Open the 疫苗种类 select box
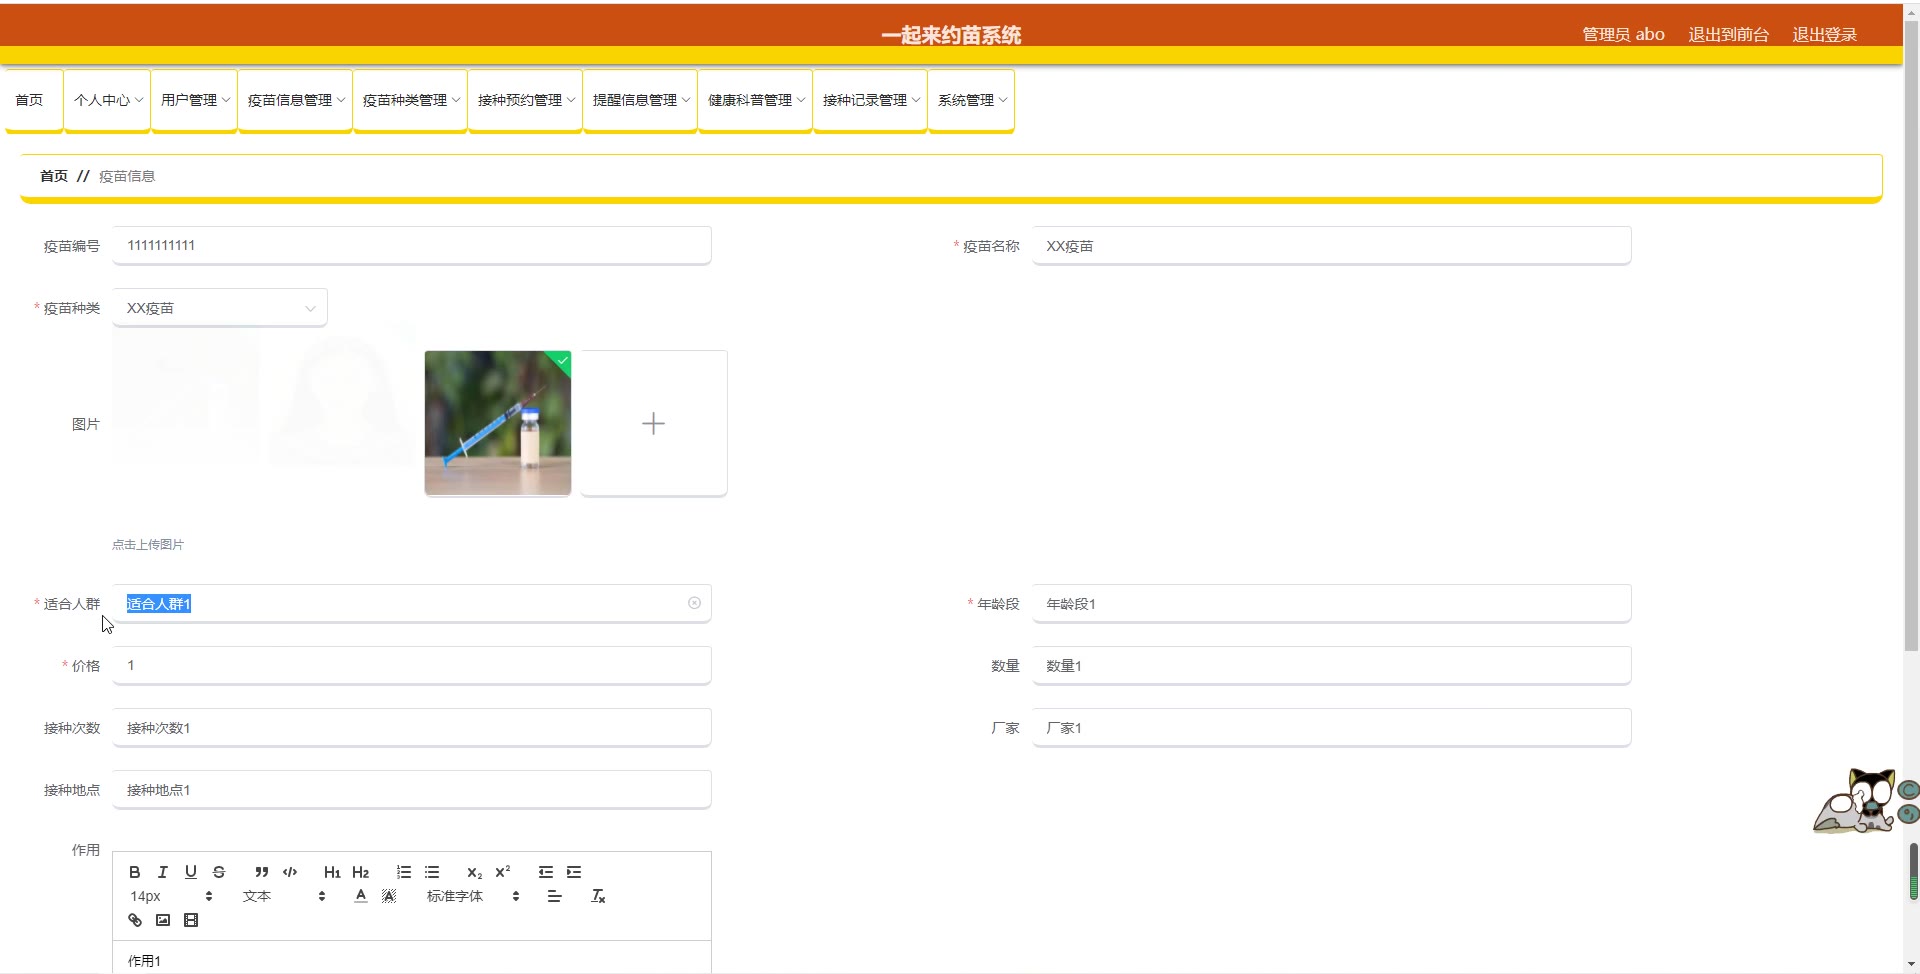The image size is (1920, 974). click(x=220, y=308)
